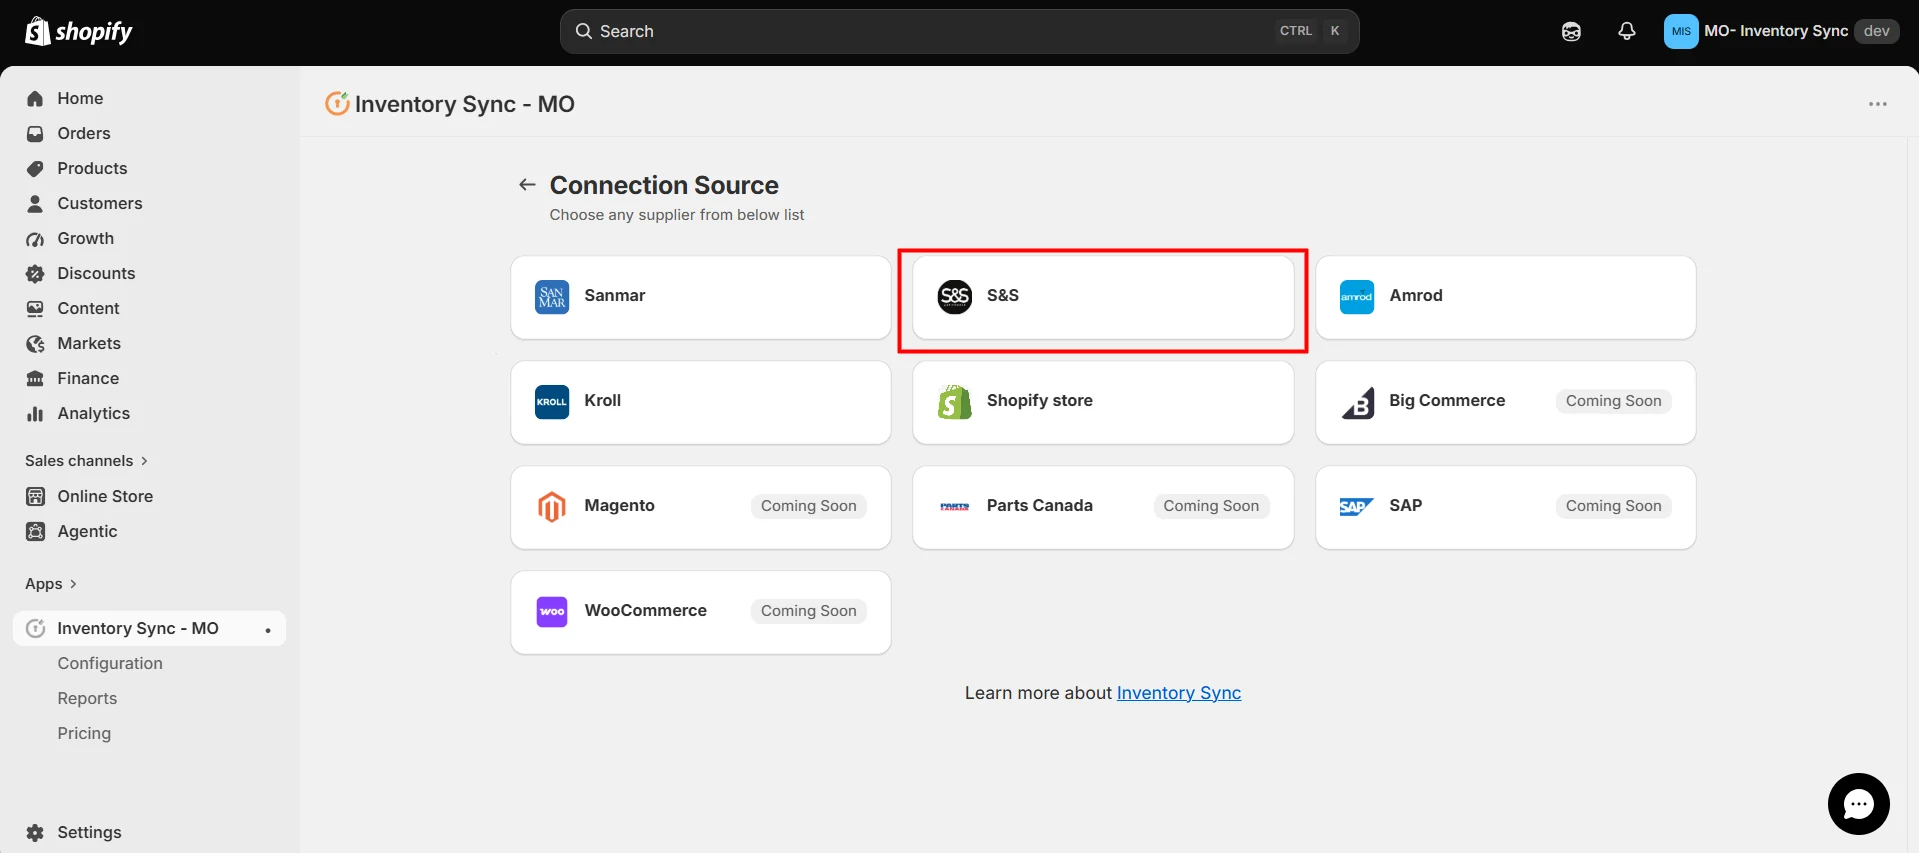Click the Shopify logo in the header

pyautogui.click(x=79, y=32)
